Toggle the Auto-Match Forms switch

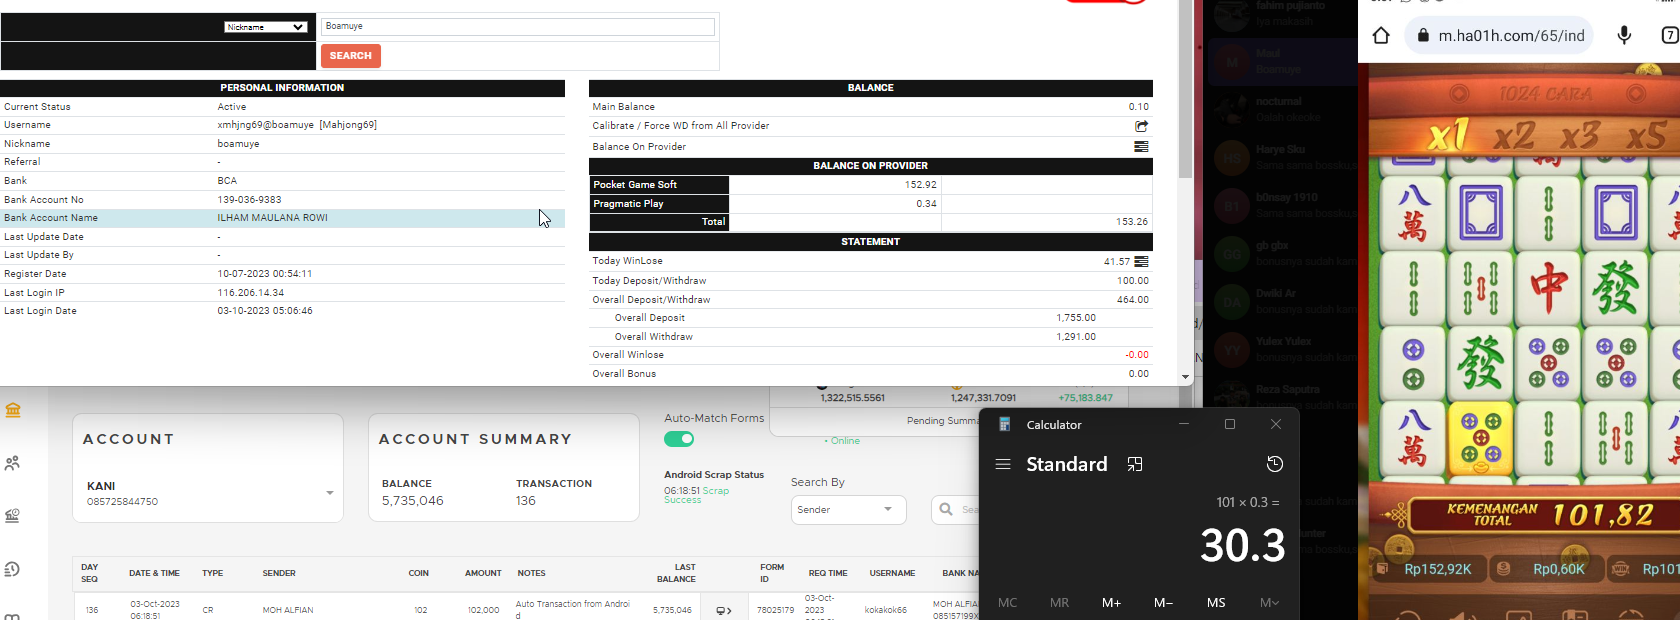(679, 439)
